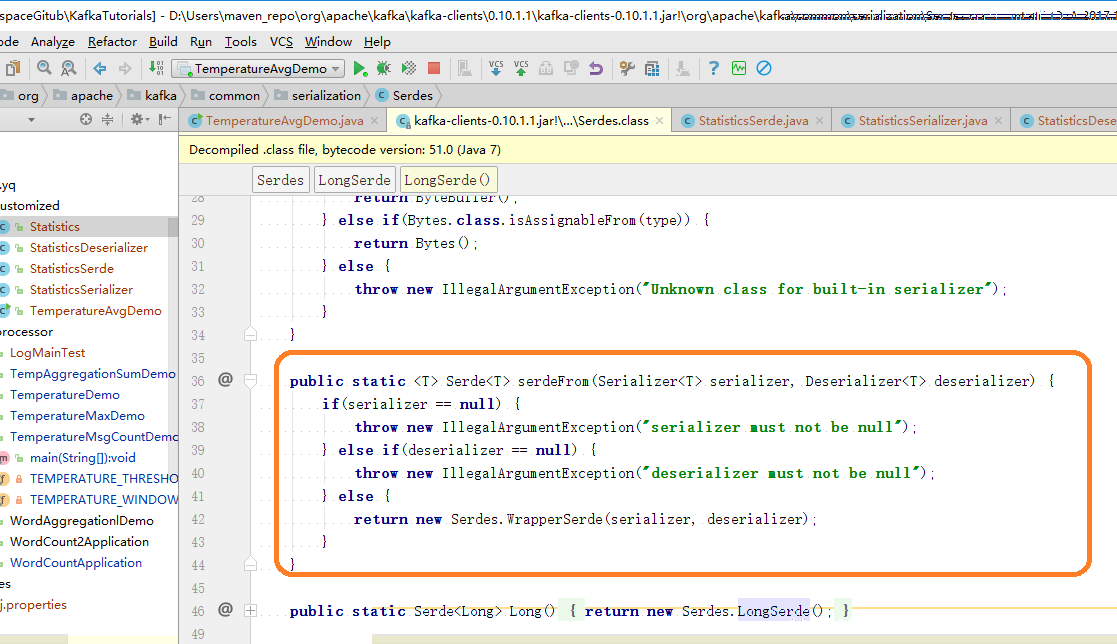
Task: Start debugging with the bug icon
Action: (384, 68)
